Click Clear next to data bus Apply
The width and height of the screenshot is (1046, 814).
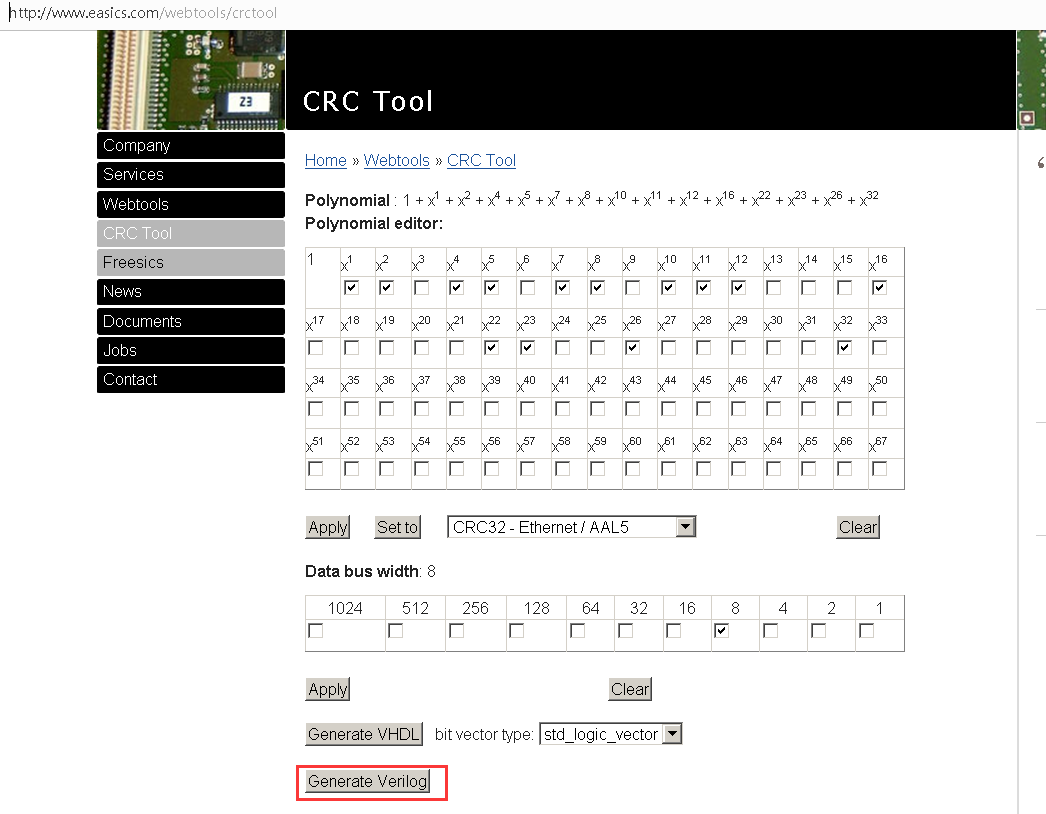(630, 689)
